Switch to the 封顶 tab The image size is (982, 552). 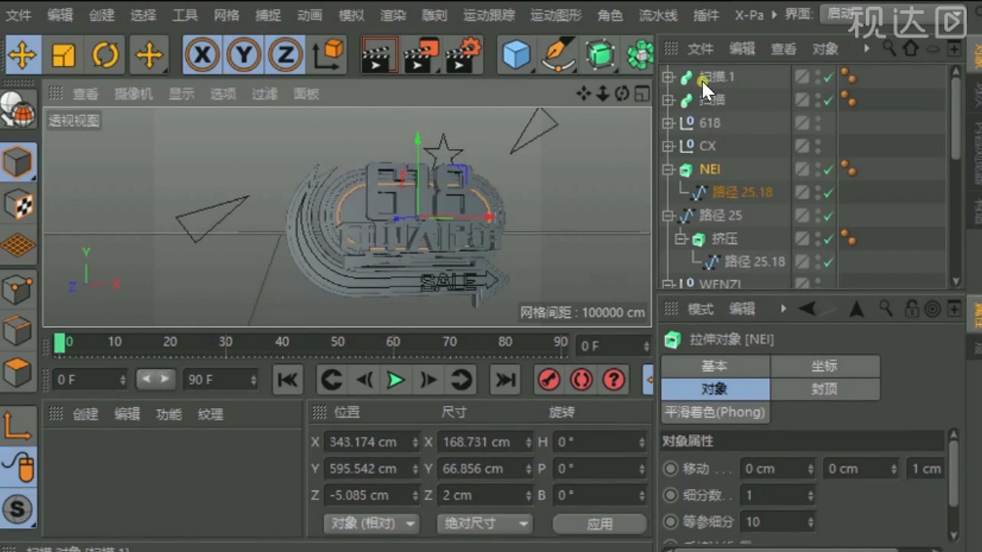coord(825,389)
